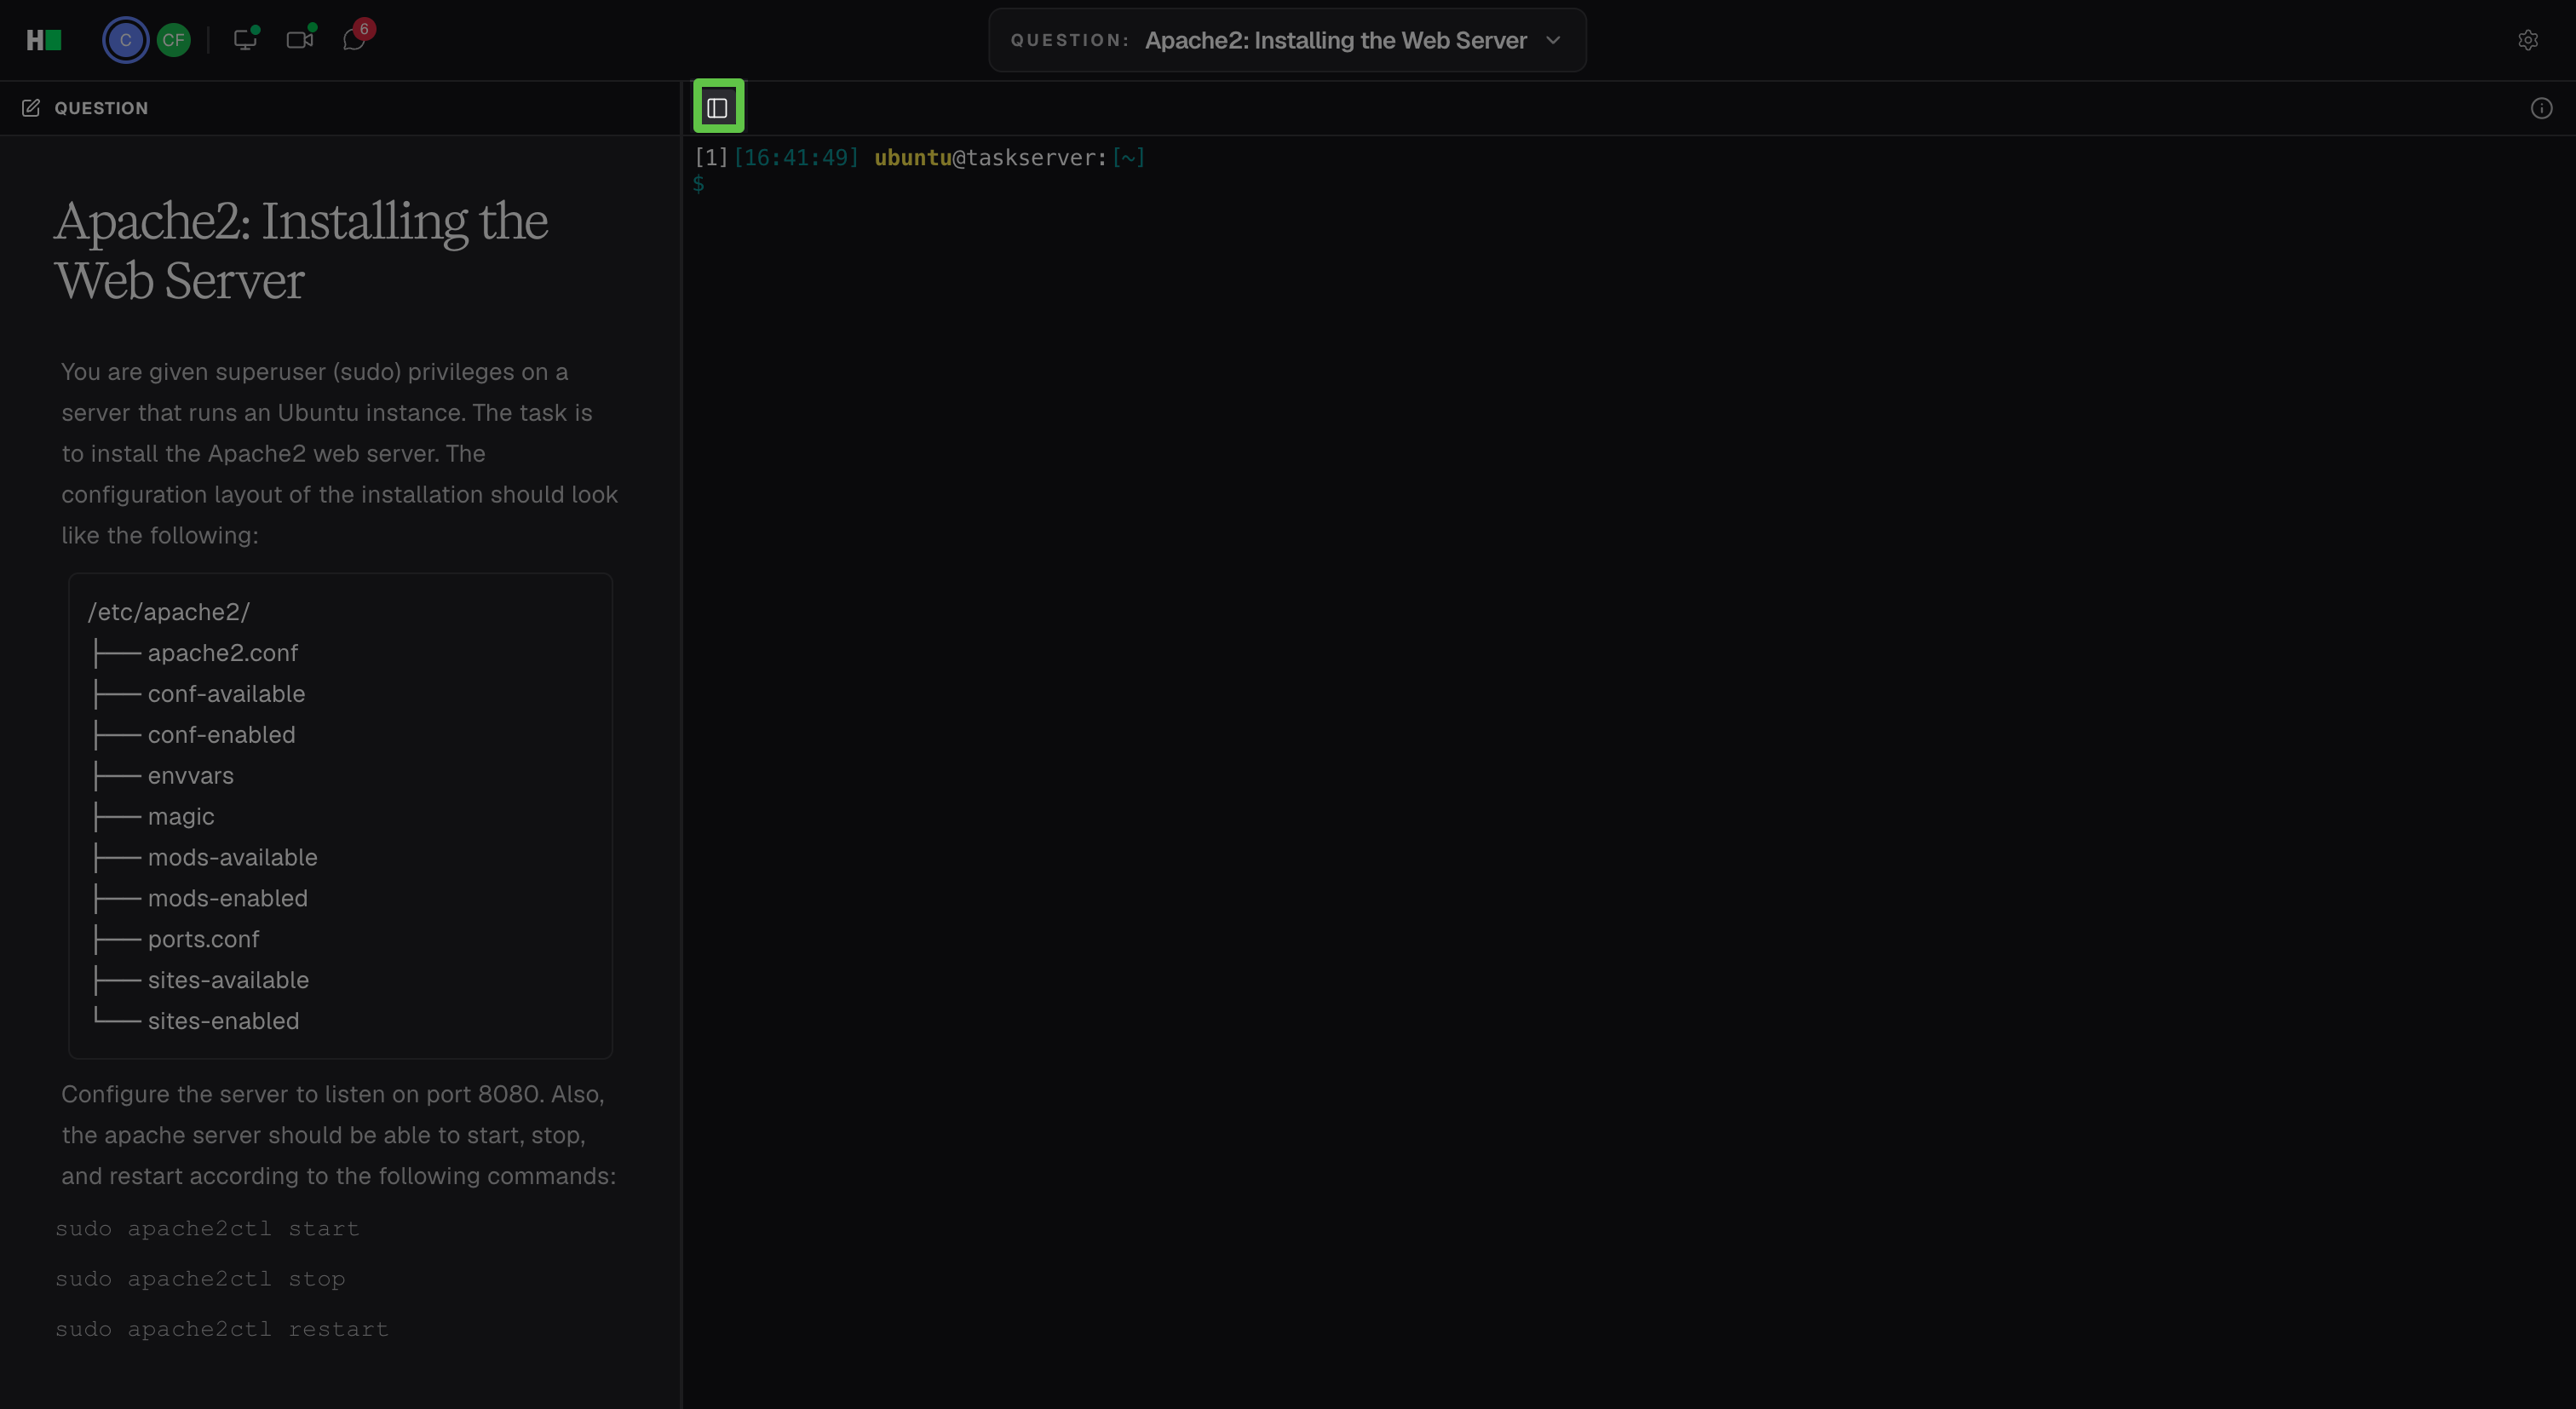Click 'envvars' in the layout tree
Image resolution: width=2576 pixels, height=1409 pixels.
click(190, 776)
